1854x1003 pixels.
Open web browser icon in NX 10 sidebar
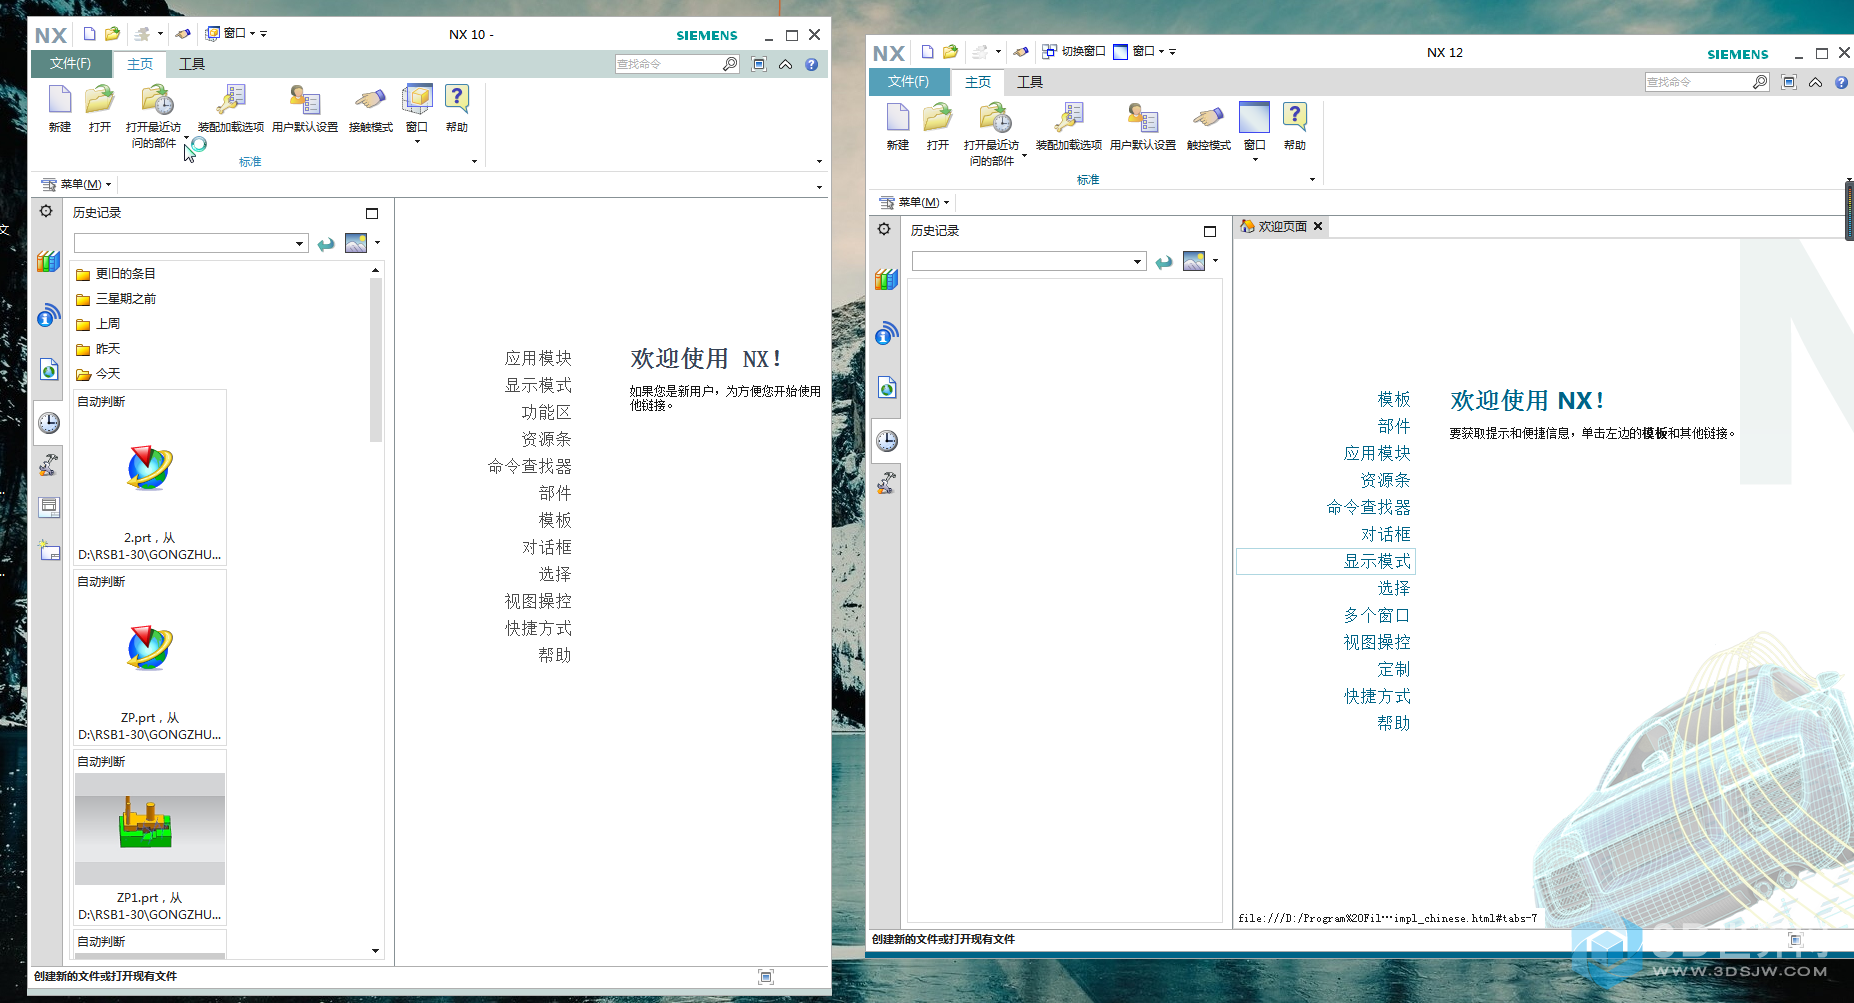point(48,369)
